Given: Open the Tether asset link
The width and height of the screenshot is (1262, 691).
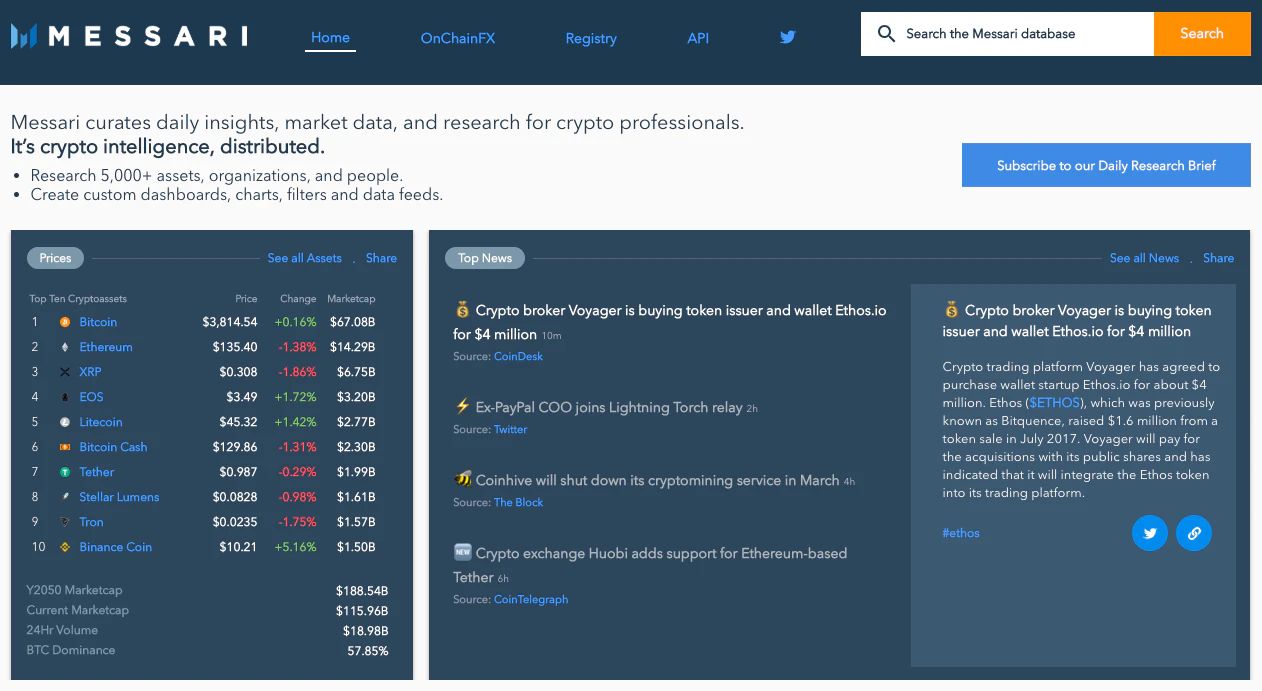Looking at the screenshot, I should click(97, 472).
